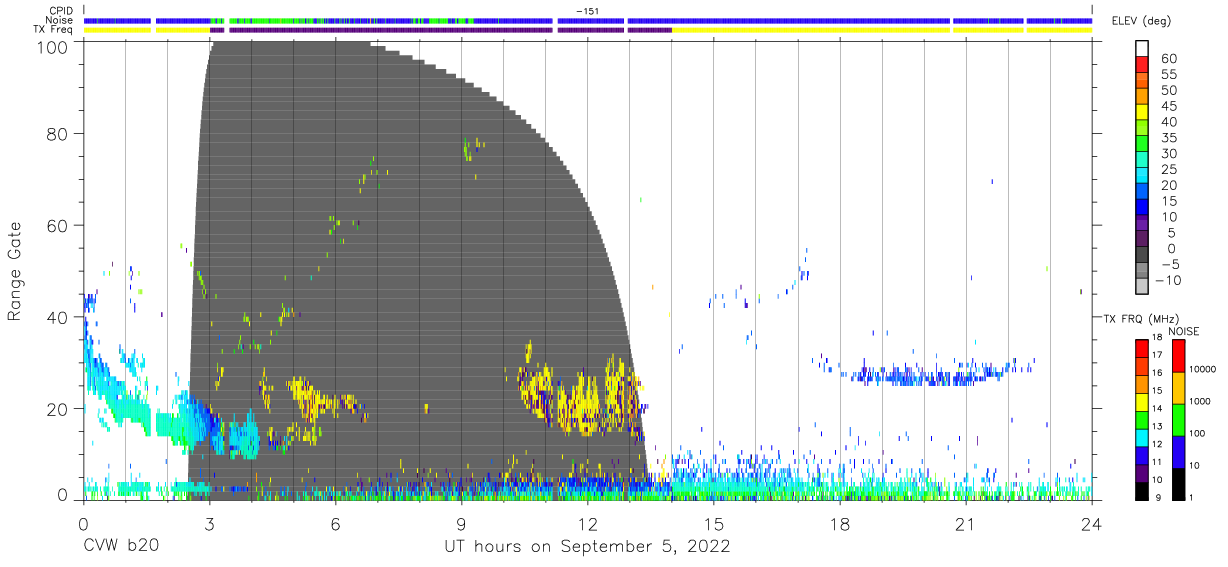Viewport: 1228px width, 567px height.
Task: Pick the red swatch of the NOISE colorbar
Action: 1178,356
